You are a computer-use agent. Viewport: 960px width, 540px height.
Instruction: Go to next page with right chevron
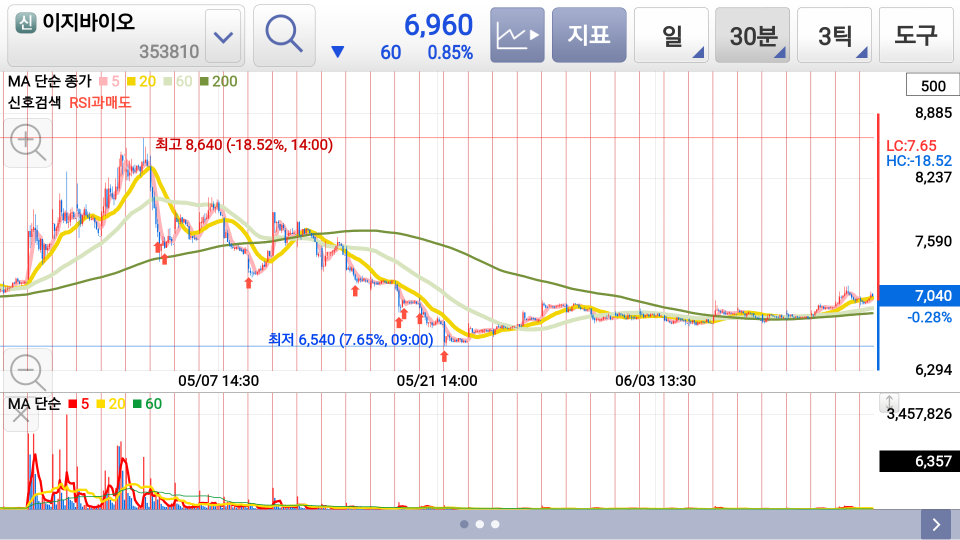[936, 525]
